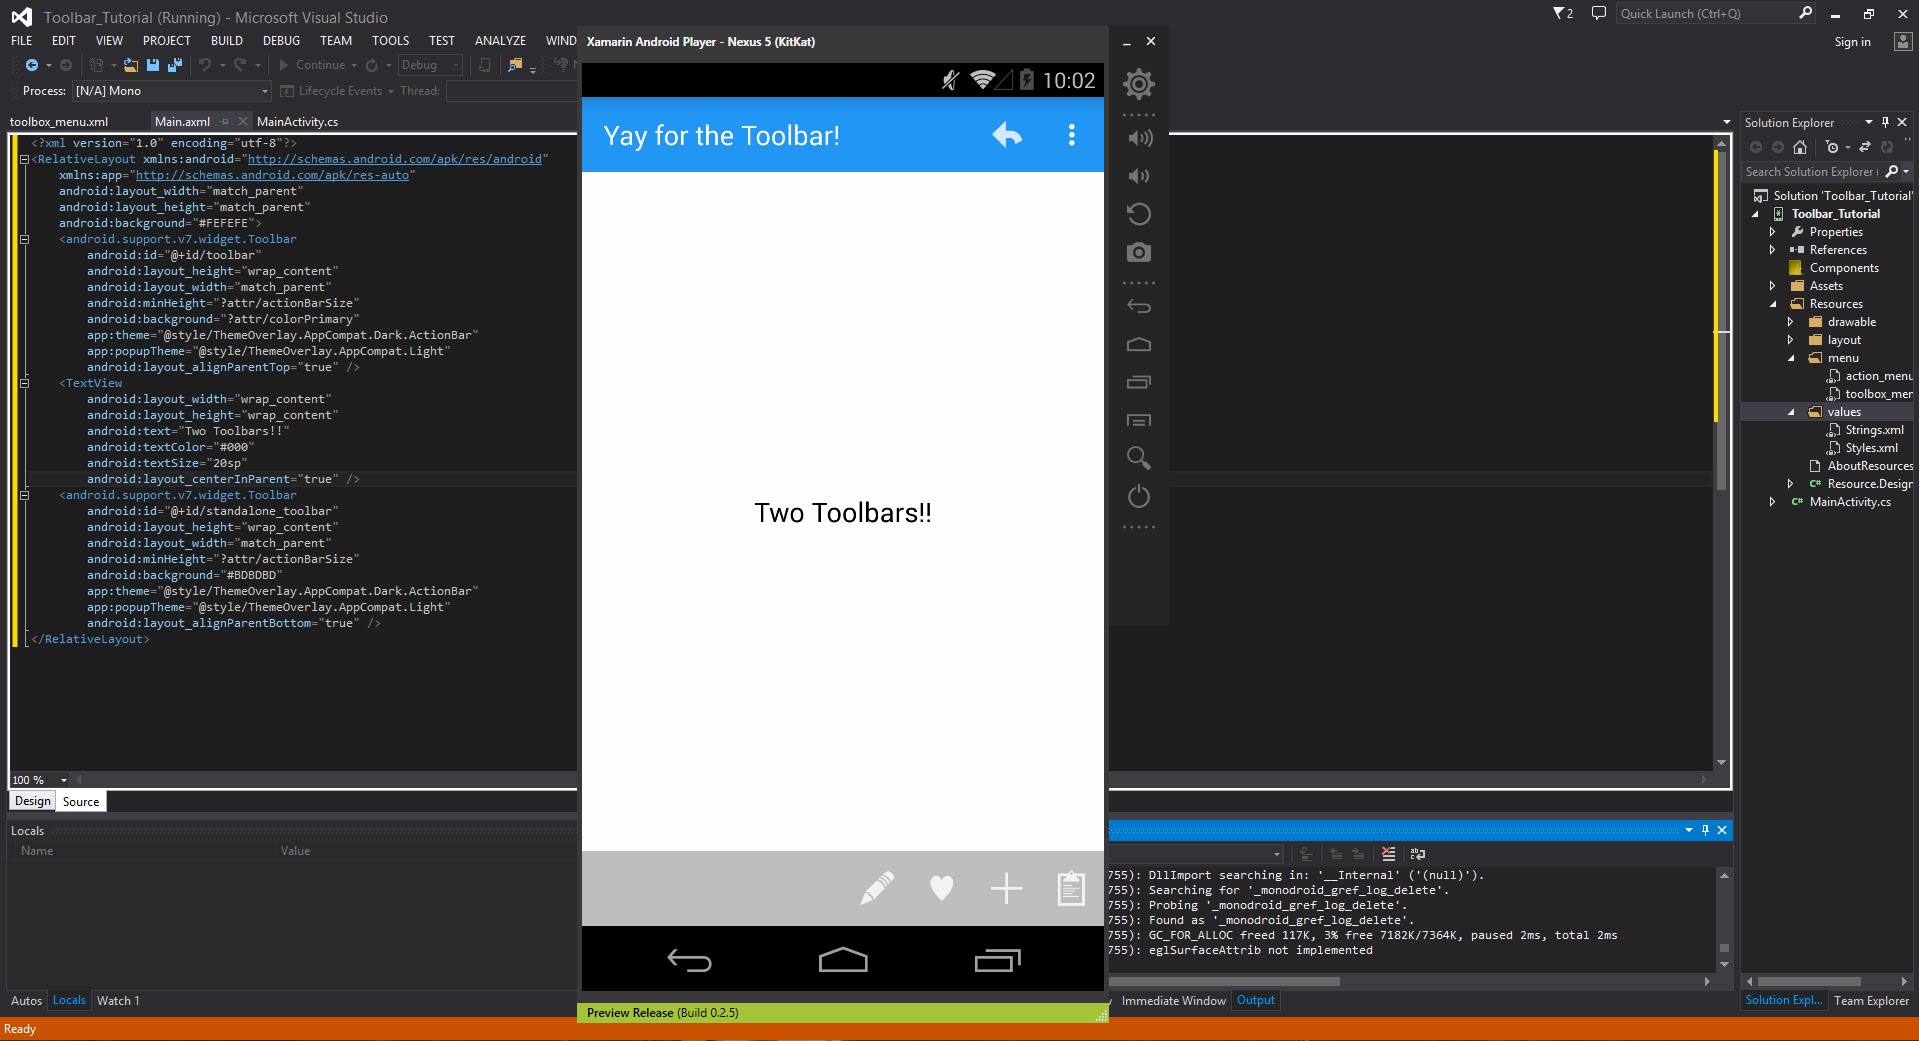
Task: Click the emulator settings gear icon
Action: pos(1138,84)
